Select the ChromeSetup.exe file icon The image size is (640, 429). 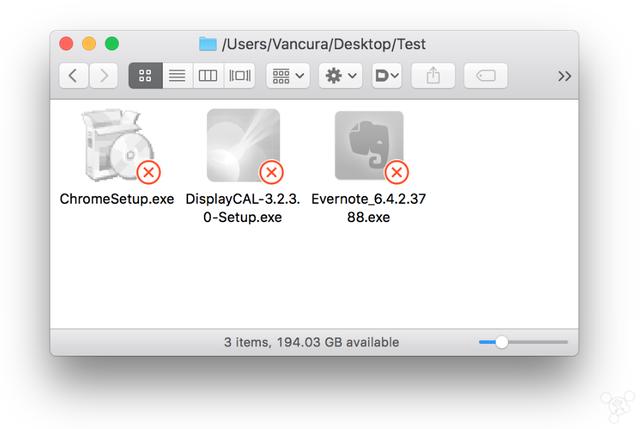pyautogui.click(x=117, y=145)
